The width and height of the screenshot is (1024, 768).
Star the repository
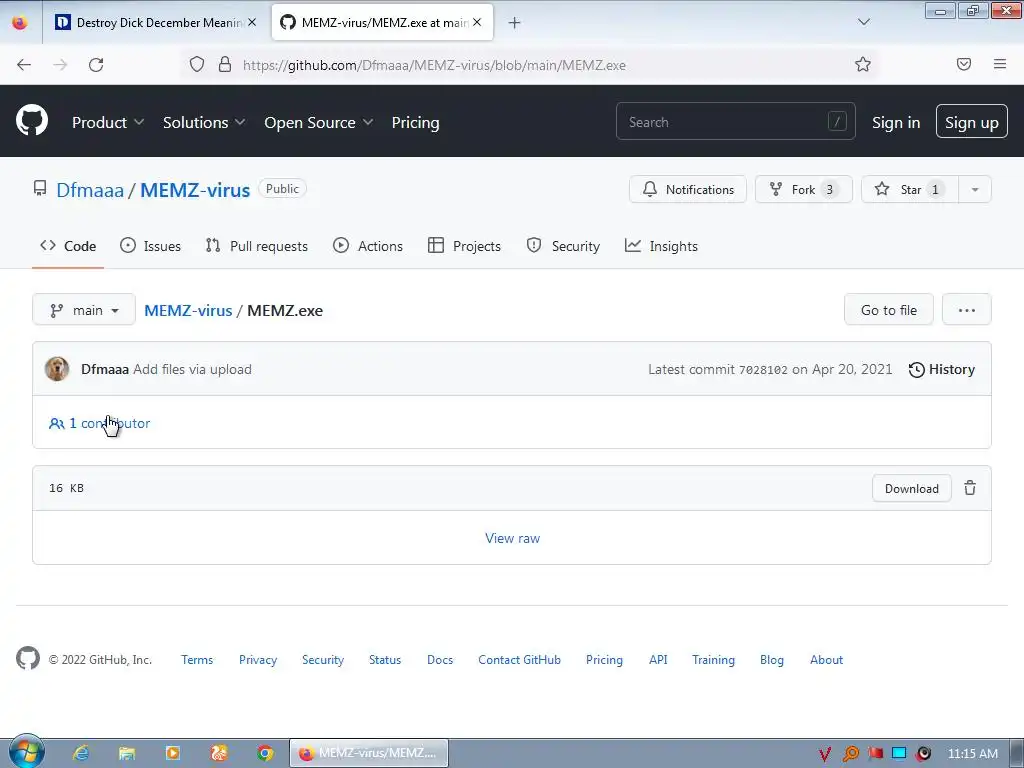(x=910, y=189)
